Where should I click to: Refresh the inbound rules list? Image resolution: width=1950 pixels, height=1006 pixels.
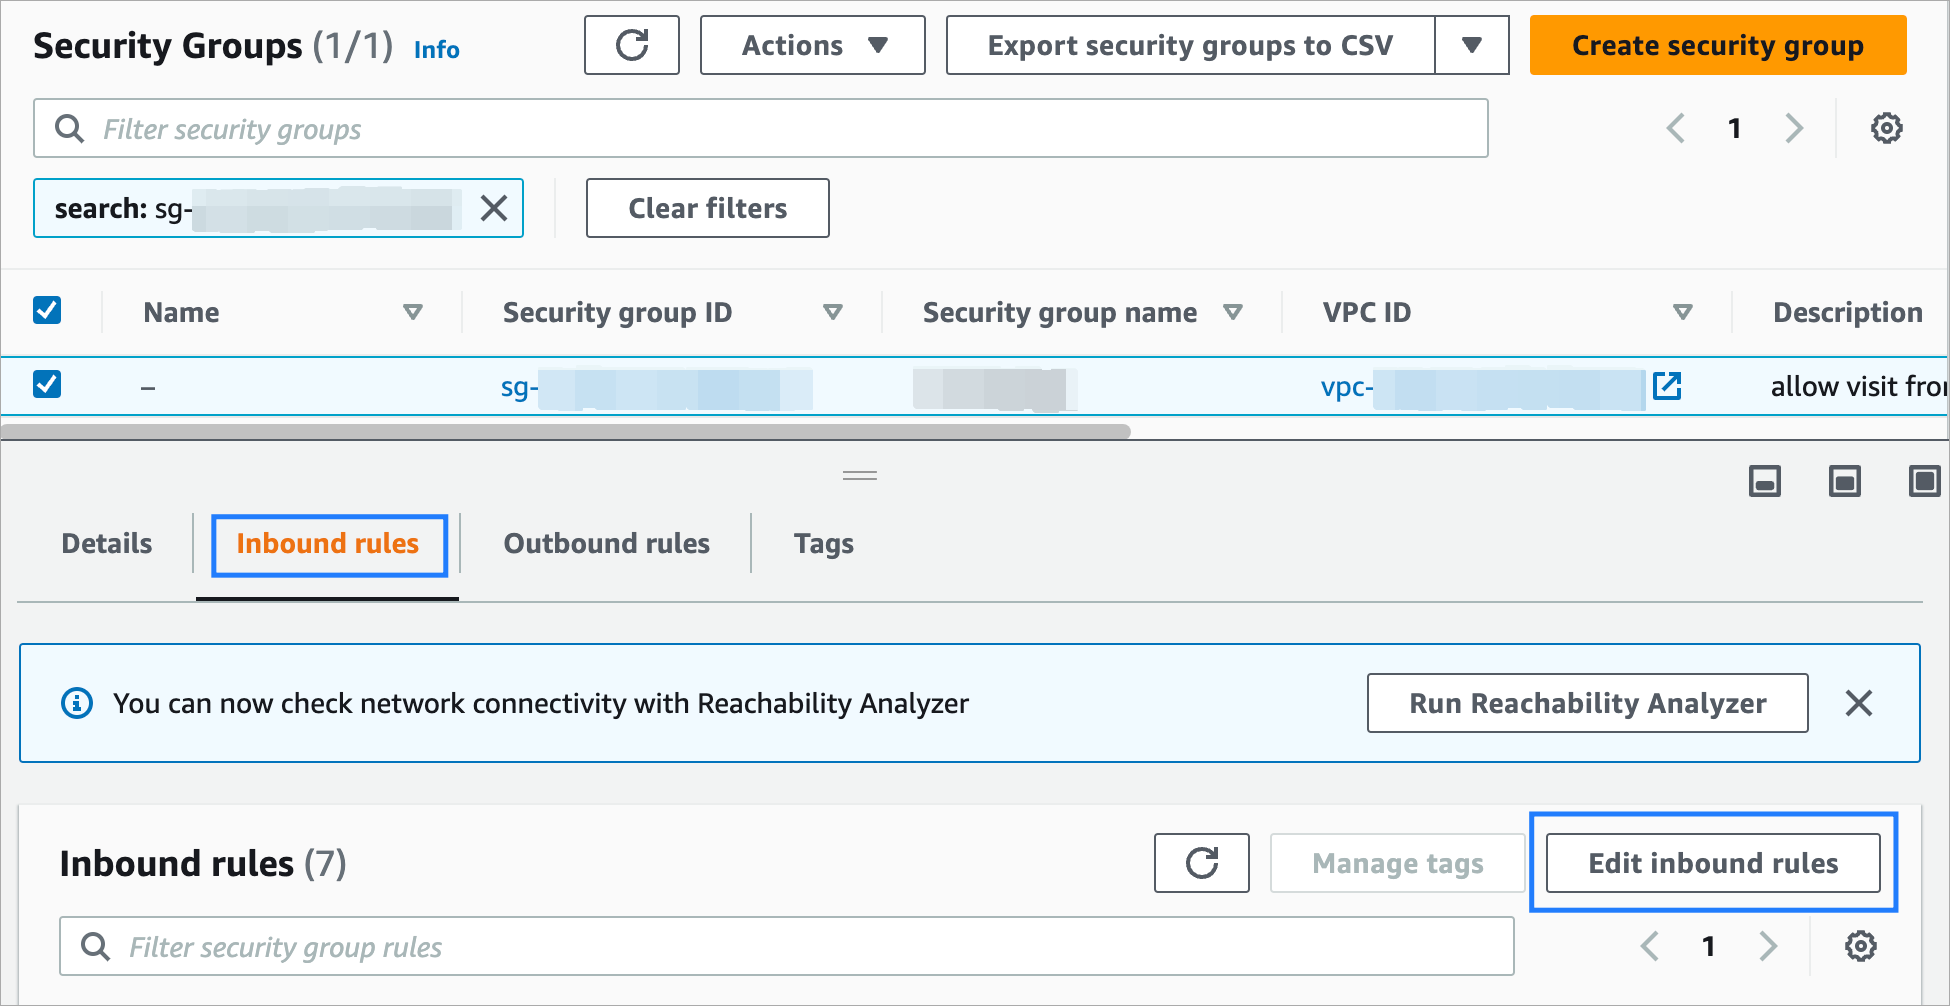(1201, 863)
